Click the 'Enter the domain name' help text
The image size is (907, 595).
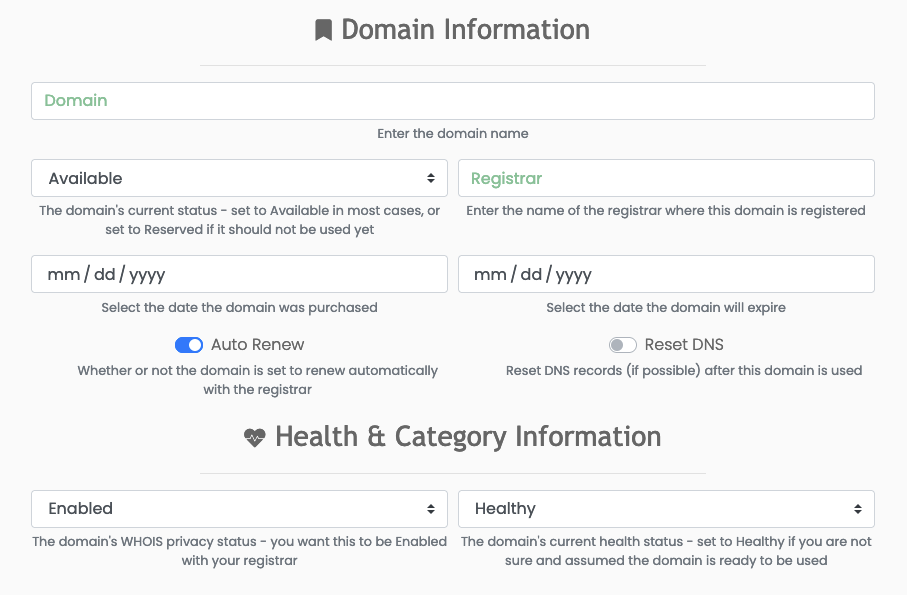tap(453, 134)
